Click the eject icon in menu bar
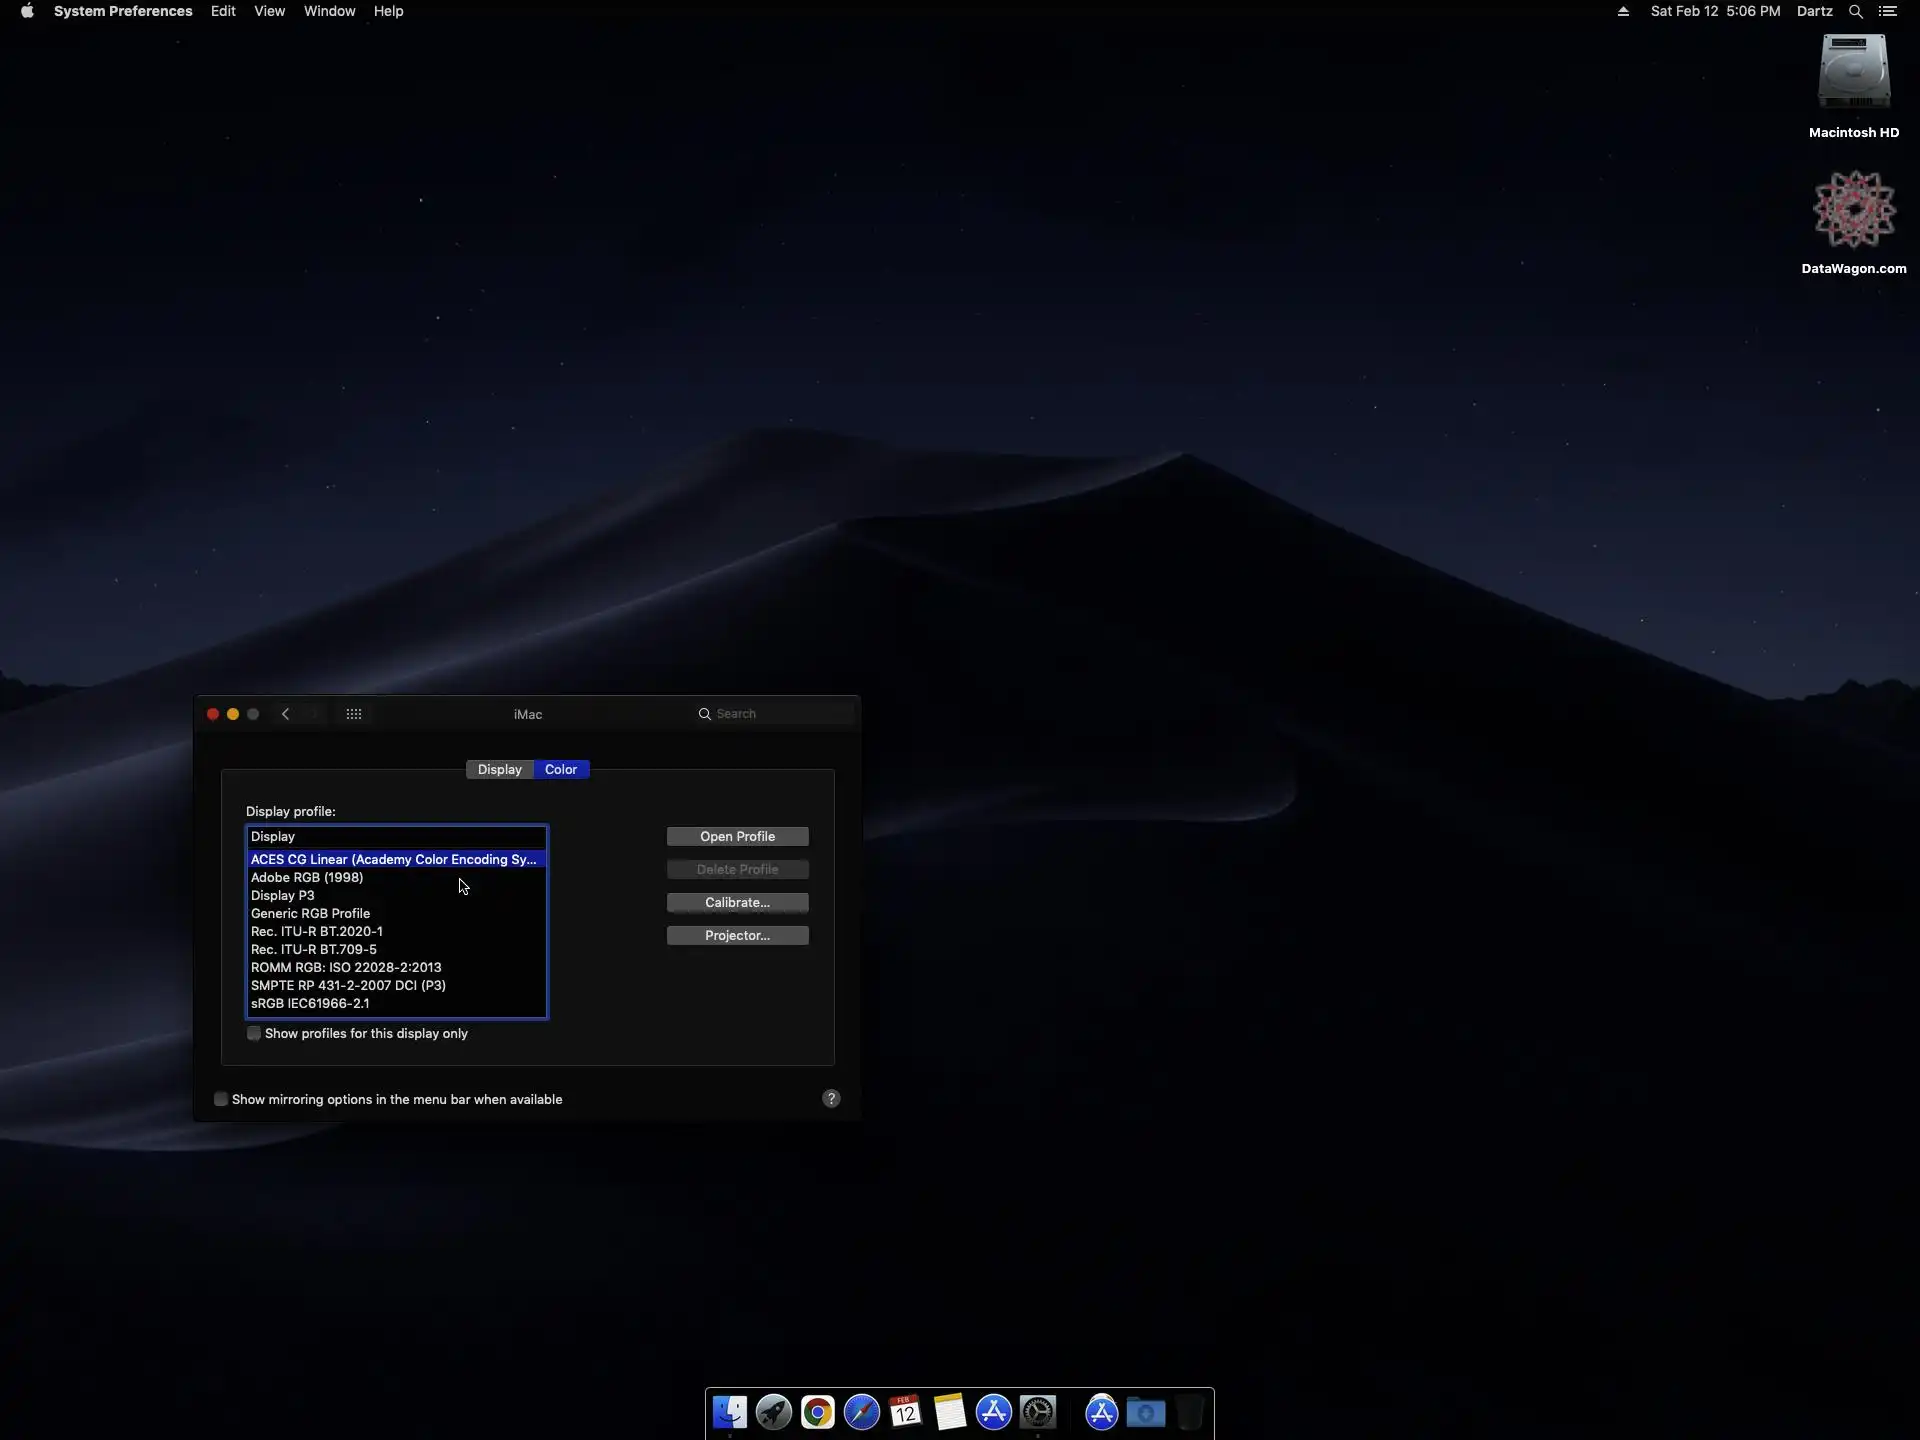Screen dimensions: 1920x1440 pyautogui.click(x=1623, y=12)
